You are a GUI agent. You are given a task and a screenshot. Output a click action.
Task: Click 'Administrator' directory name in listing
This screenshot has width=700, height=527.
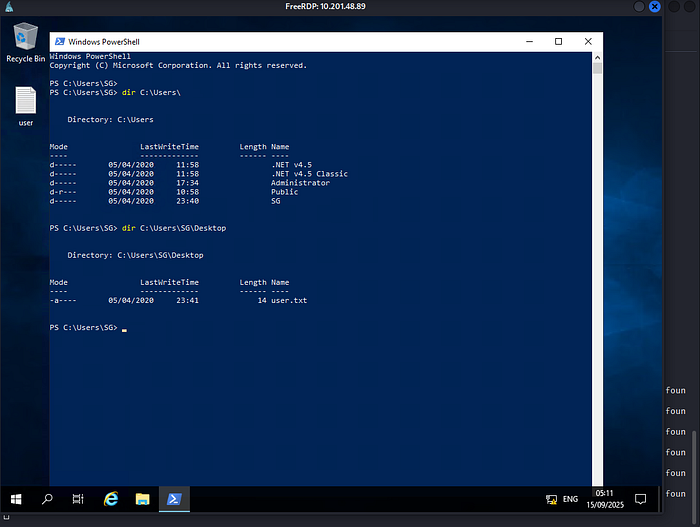(300, 183)
